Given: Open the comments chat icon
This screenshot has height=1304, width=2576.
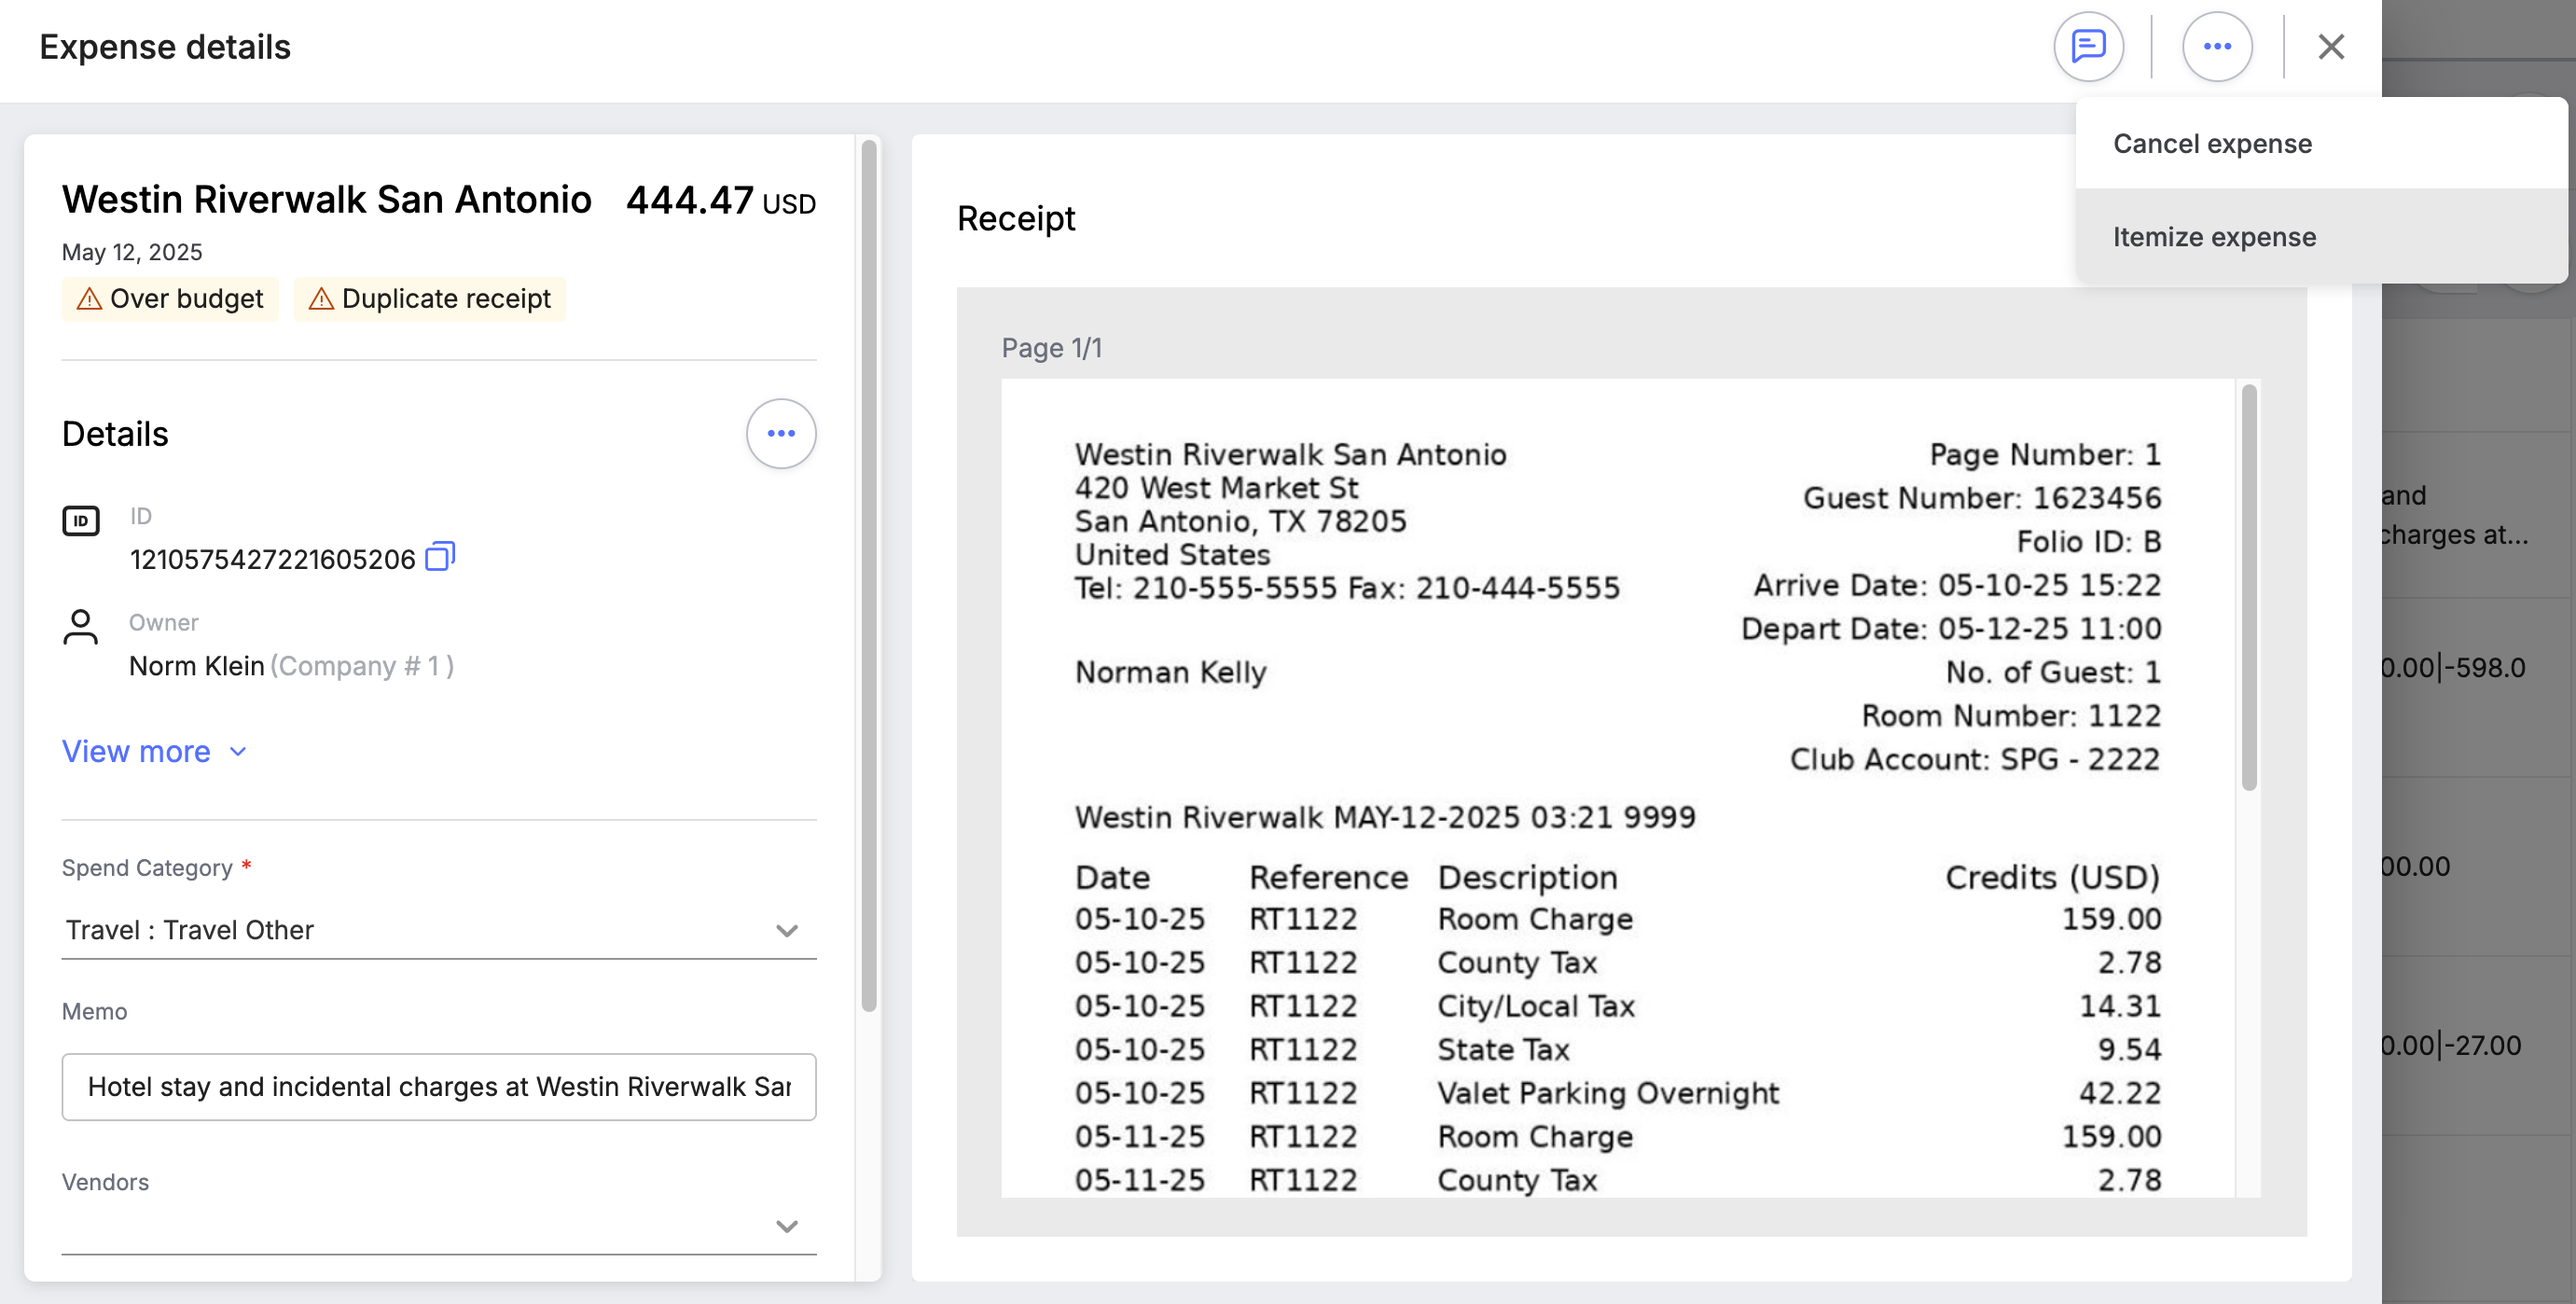Looking at the screenshot, I should 2088,47.
